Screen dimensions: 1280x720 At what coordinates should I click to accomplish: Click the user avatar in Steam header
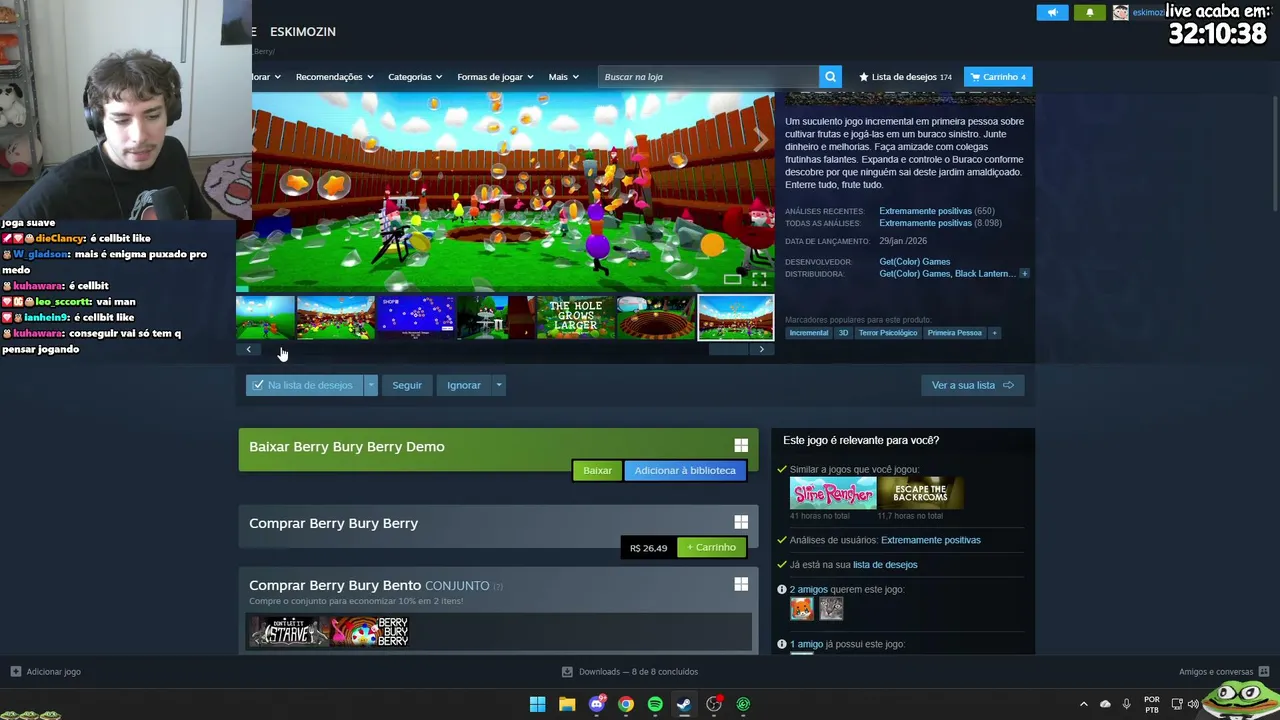(x=1120, y=12)
